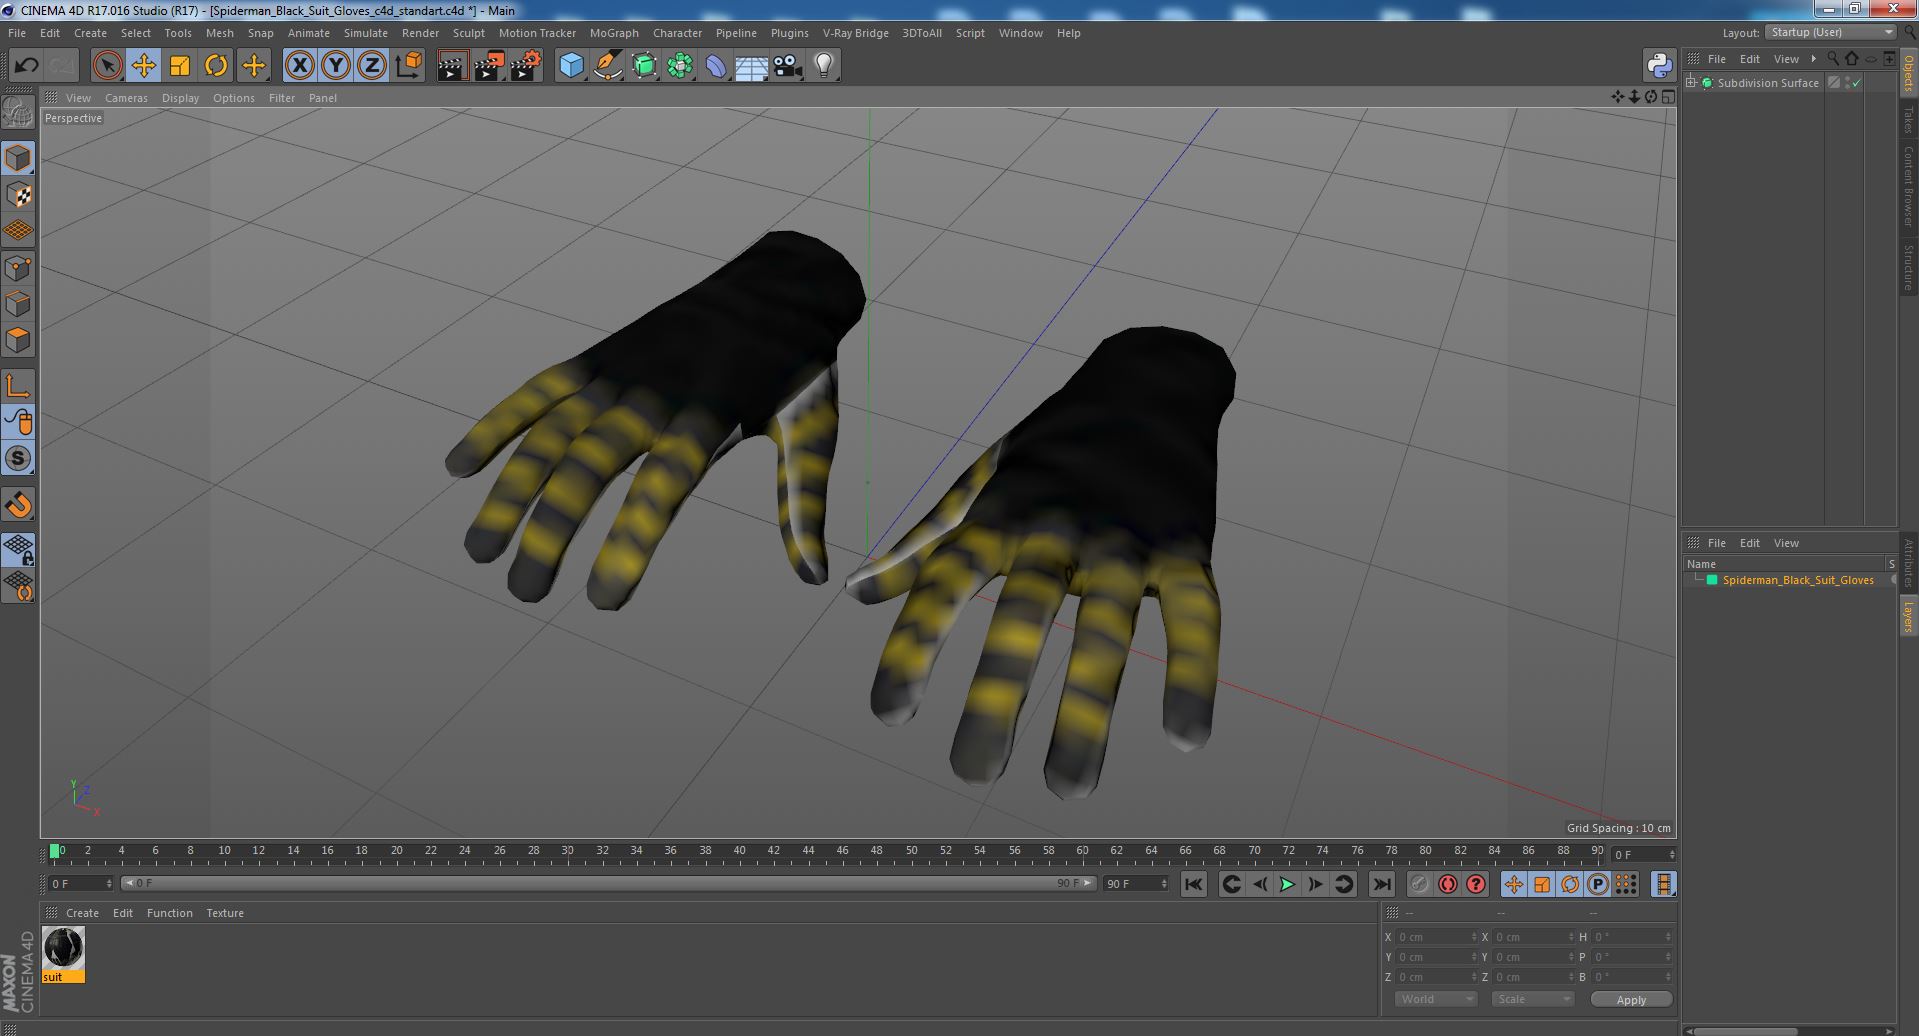Viewport: 1919px width, 1036px height.
Task: Open material manager Texture menu
Action: coord(225,913)
